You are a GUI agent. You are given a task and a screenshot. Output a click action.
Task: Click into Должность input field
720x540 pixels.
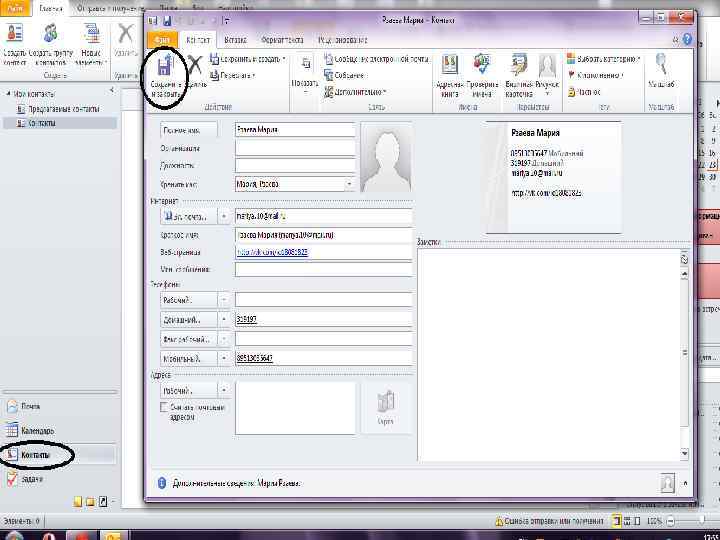(295, 165)
